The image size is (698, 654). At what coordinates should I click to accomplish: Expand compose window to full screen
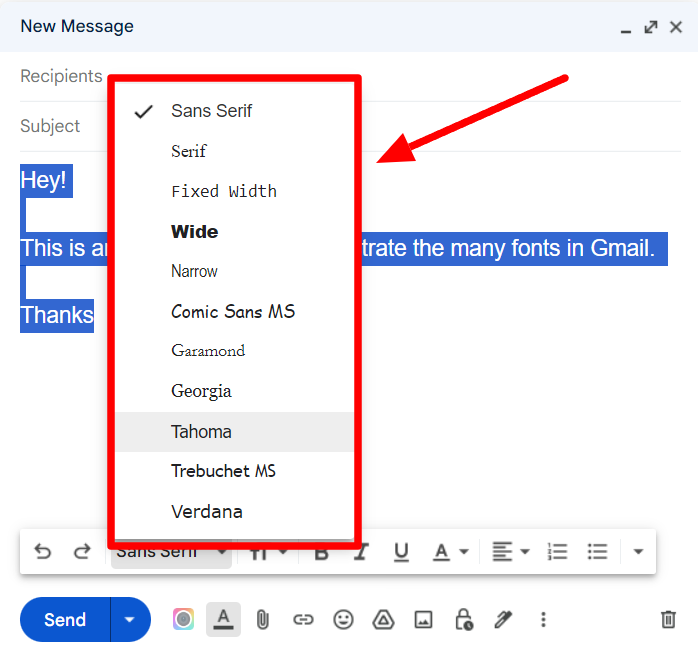click(651, 27)
